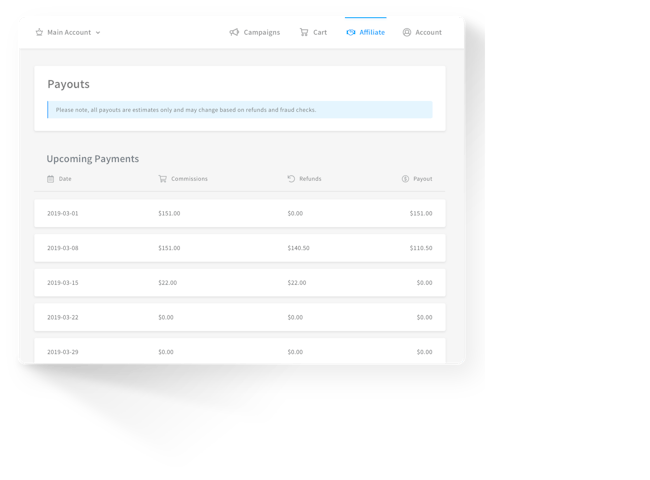Open the 2019-03-08 payment row
Image resolution: width=650 pixels, height=480 pixels.
point(239,248)
